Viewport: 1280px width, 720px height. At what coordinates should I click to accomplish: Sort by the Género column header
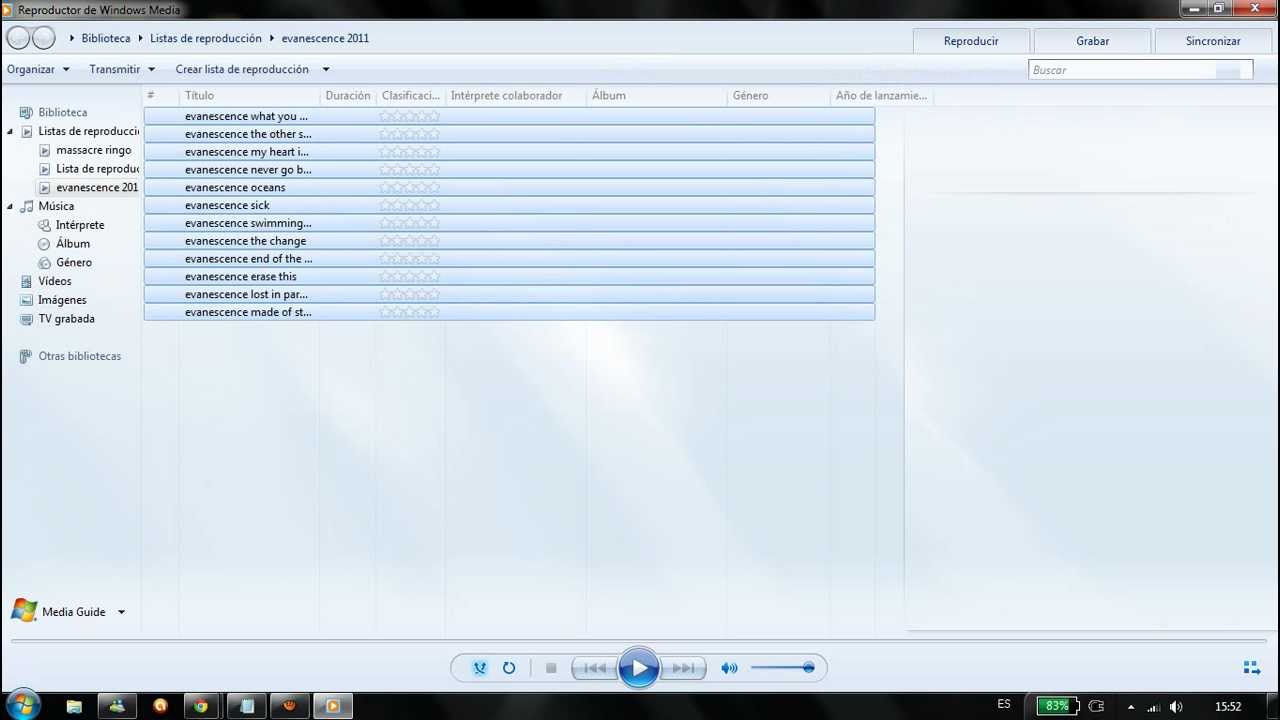click(778, 95)
